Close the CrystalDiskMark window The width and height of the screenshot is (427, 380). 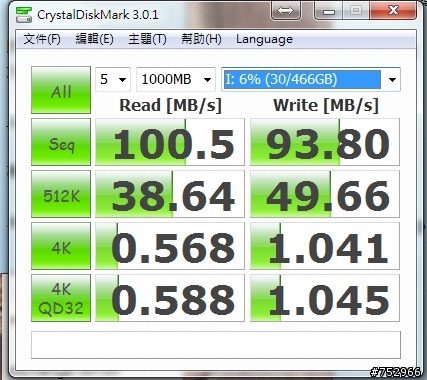pyautogui.click(x=393, y=10)
